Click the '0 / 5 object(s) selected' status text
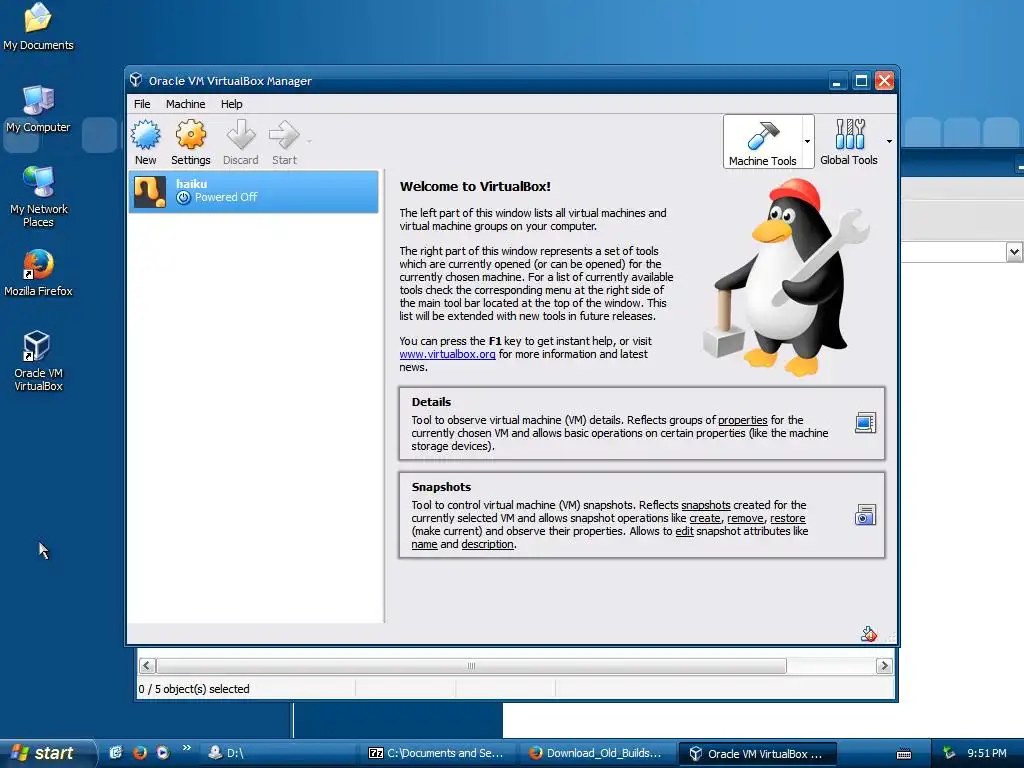 pyautogui.click(x=194, y=689)
